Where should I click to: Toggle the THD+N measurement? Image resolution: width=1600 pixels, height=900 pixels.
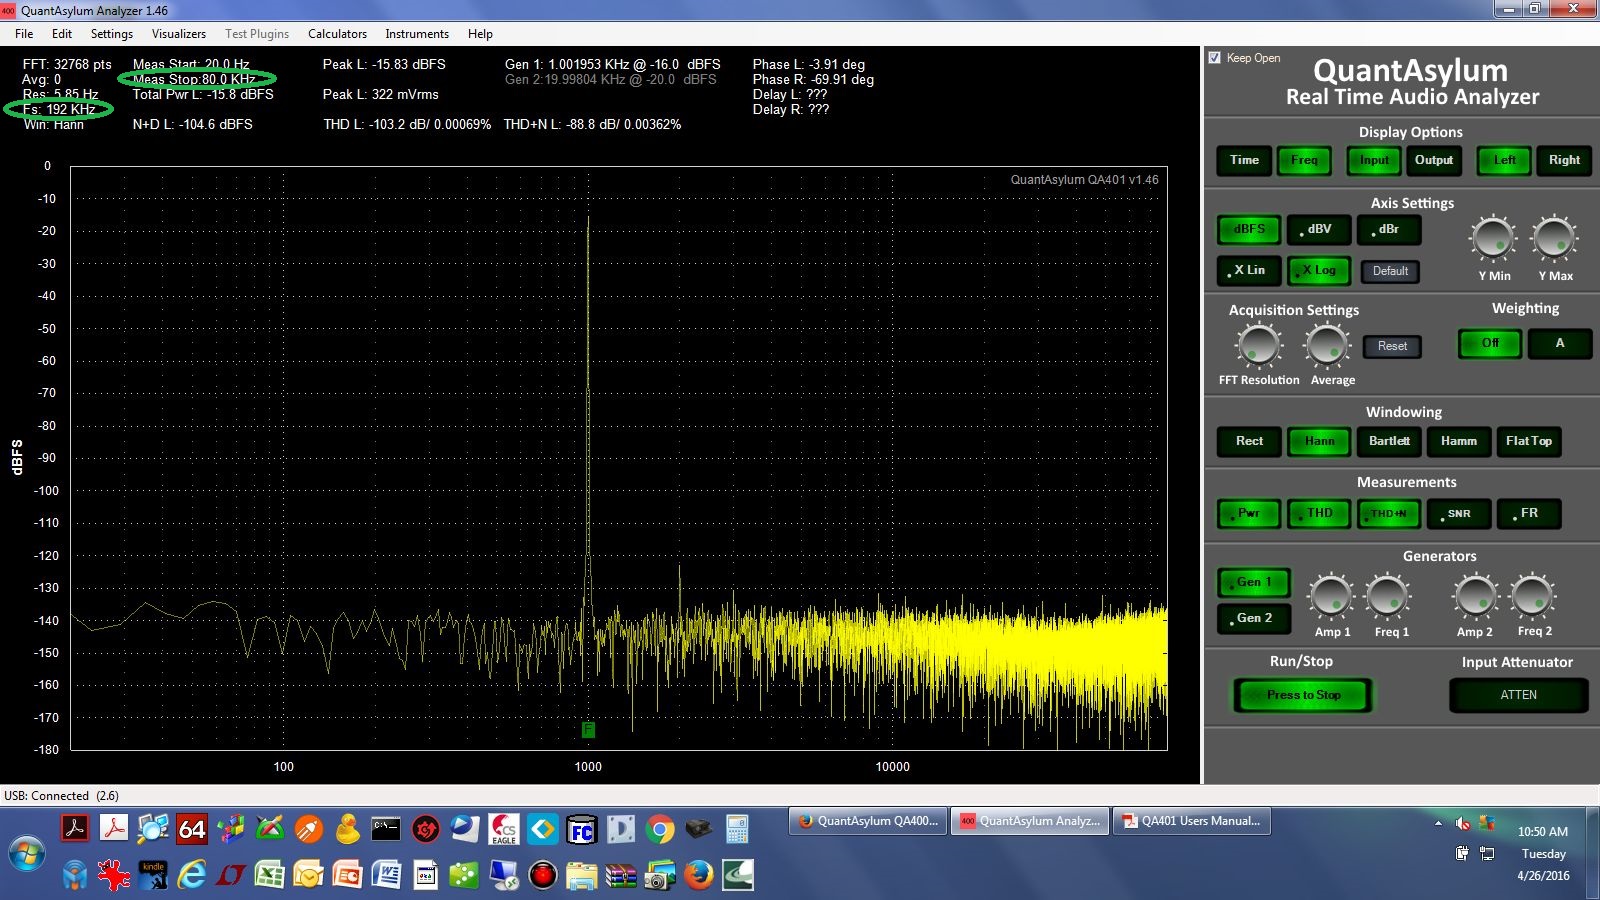(1388, 514)
